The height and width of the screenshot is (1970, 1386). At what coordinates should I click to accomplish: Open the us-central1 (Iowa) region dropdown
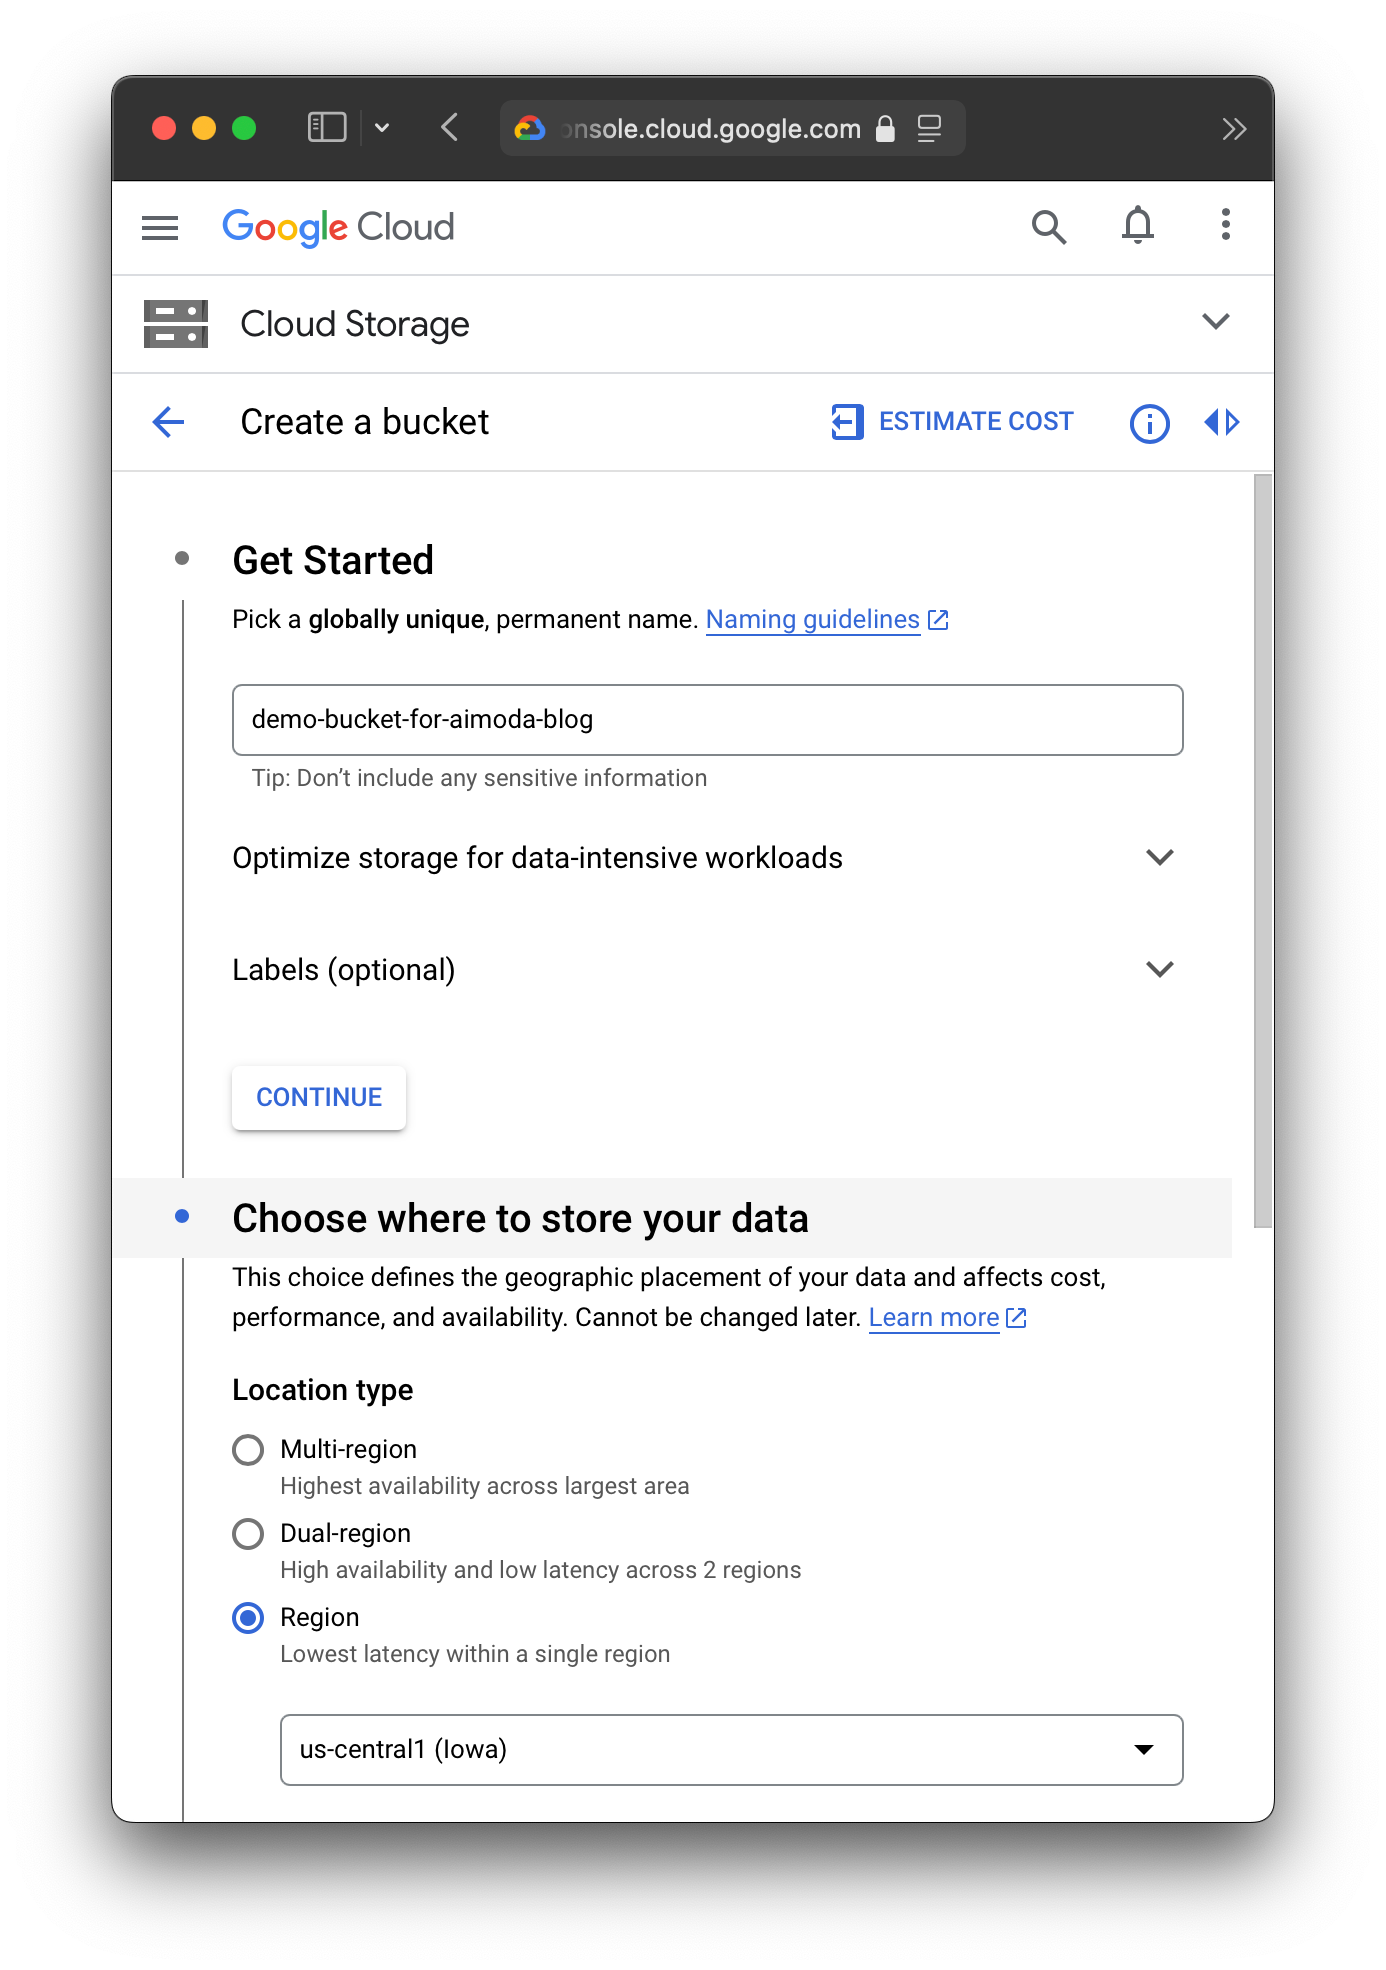coord(731,1750)
